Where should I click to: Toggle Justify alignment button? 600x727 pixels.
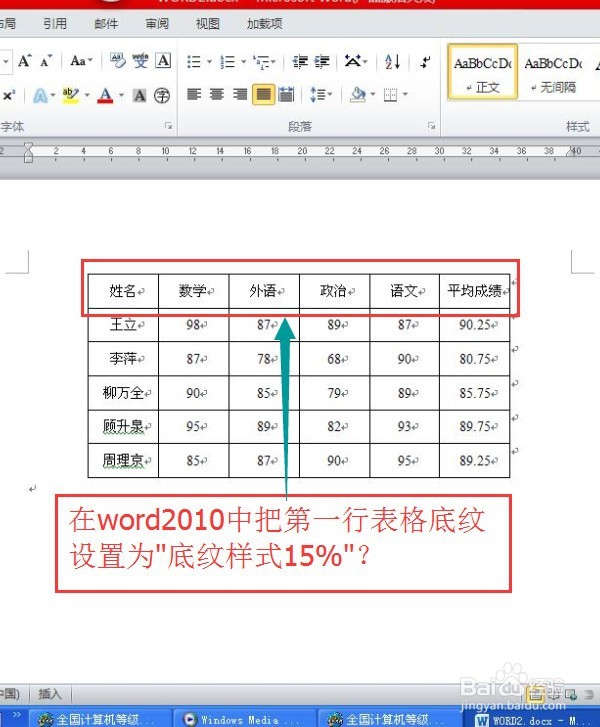click(263, 95)
